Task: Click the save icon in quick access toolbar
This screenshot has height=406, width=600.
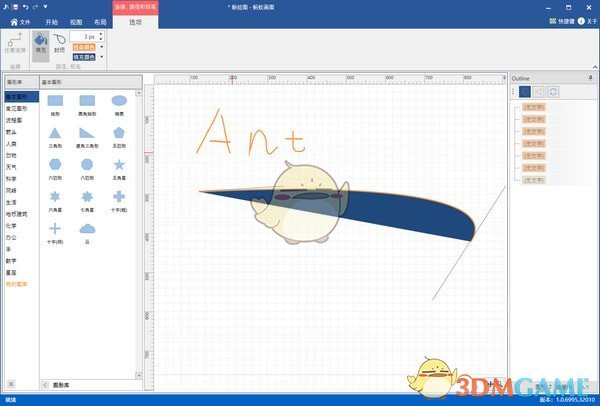Action: (16, 7)
